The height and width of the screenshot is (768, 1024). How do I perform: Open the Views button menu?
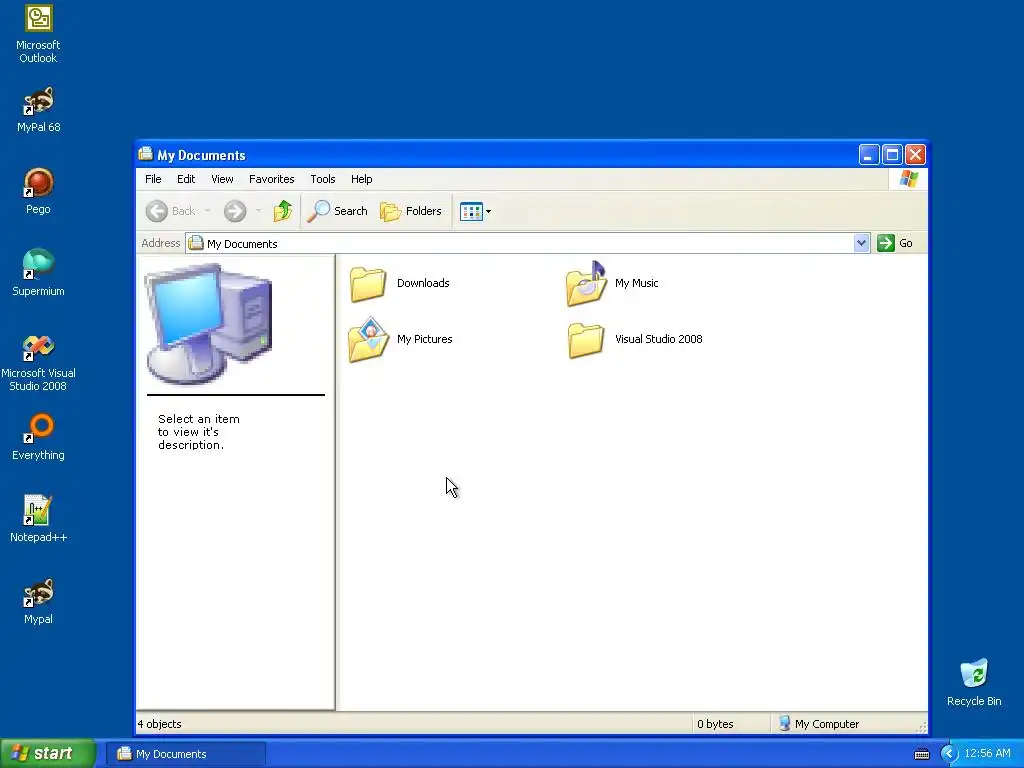[475, 211]
